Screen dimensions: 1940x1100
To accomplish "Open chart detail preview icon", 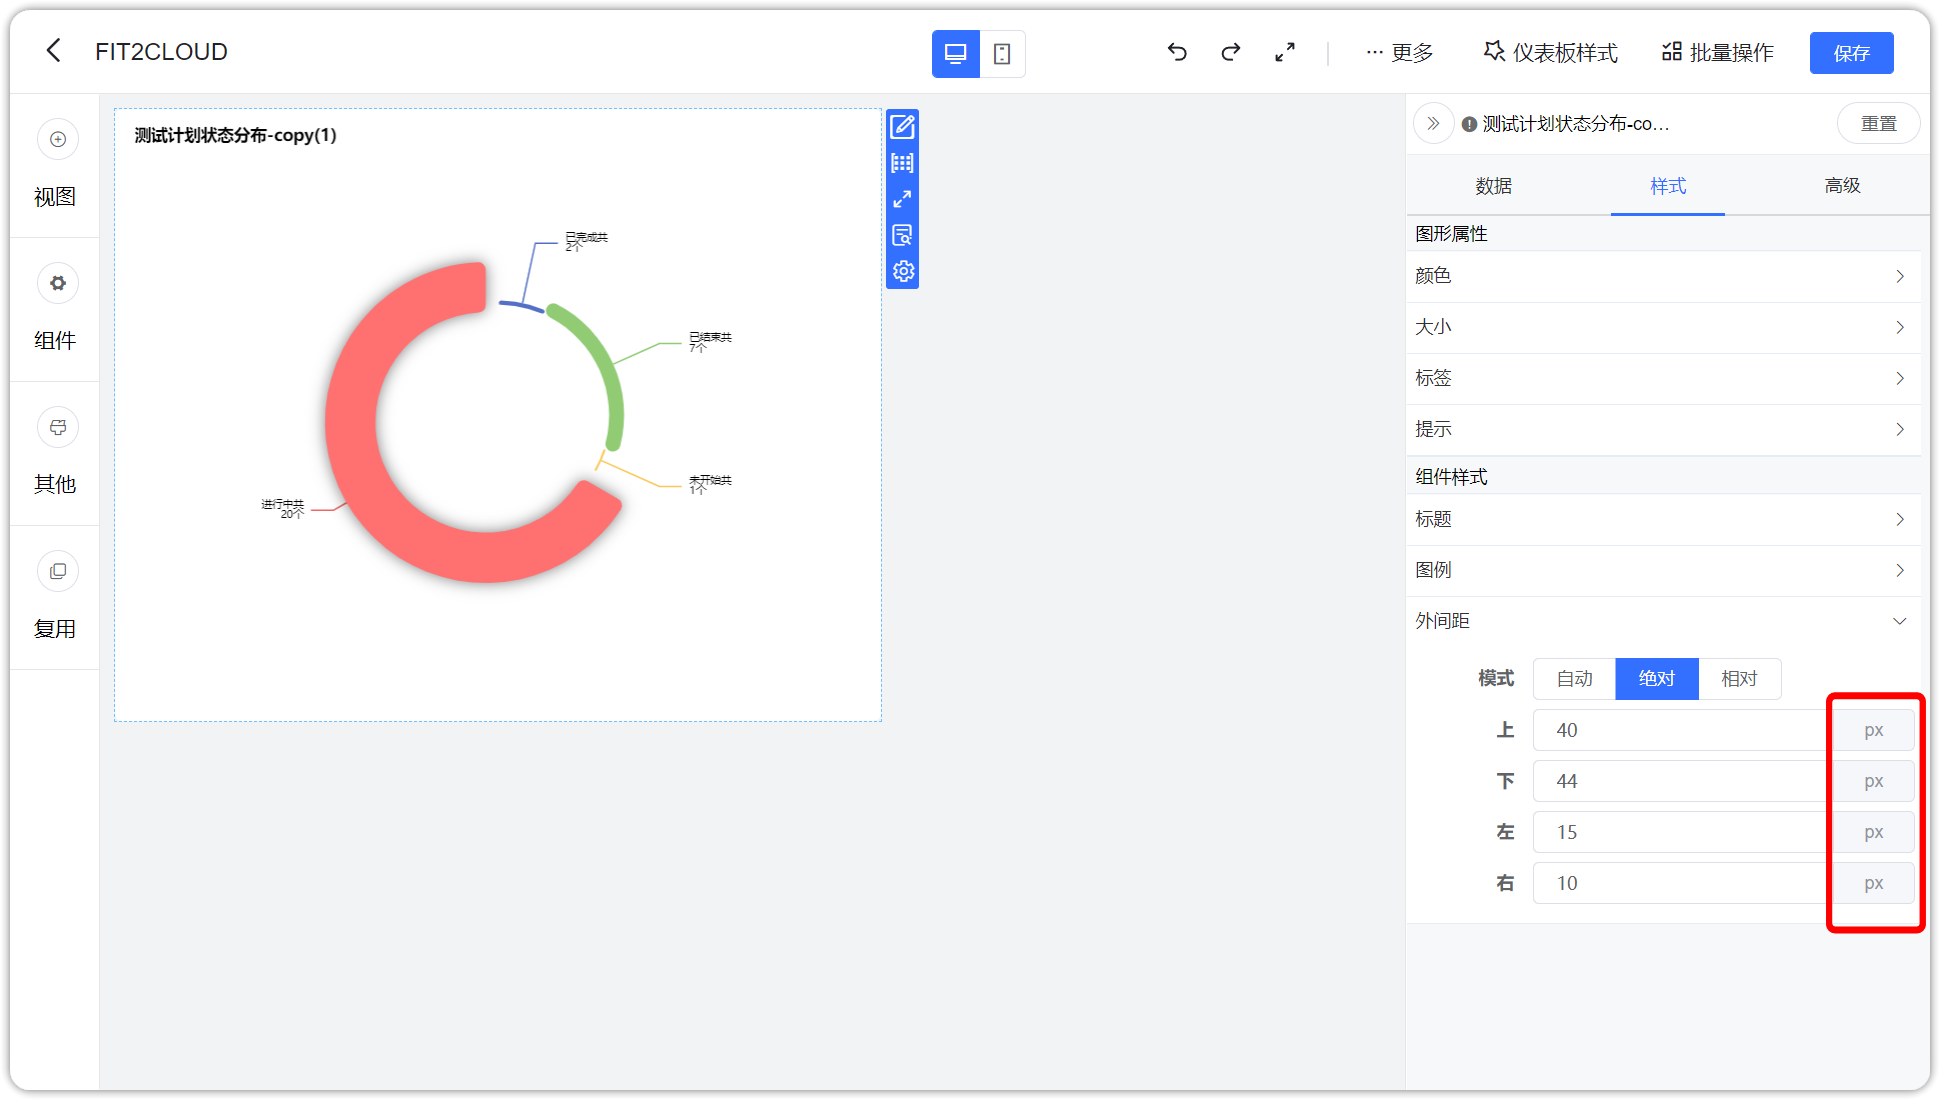I will click(x=902, y=234).
